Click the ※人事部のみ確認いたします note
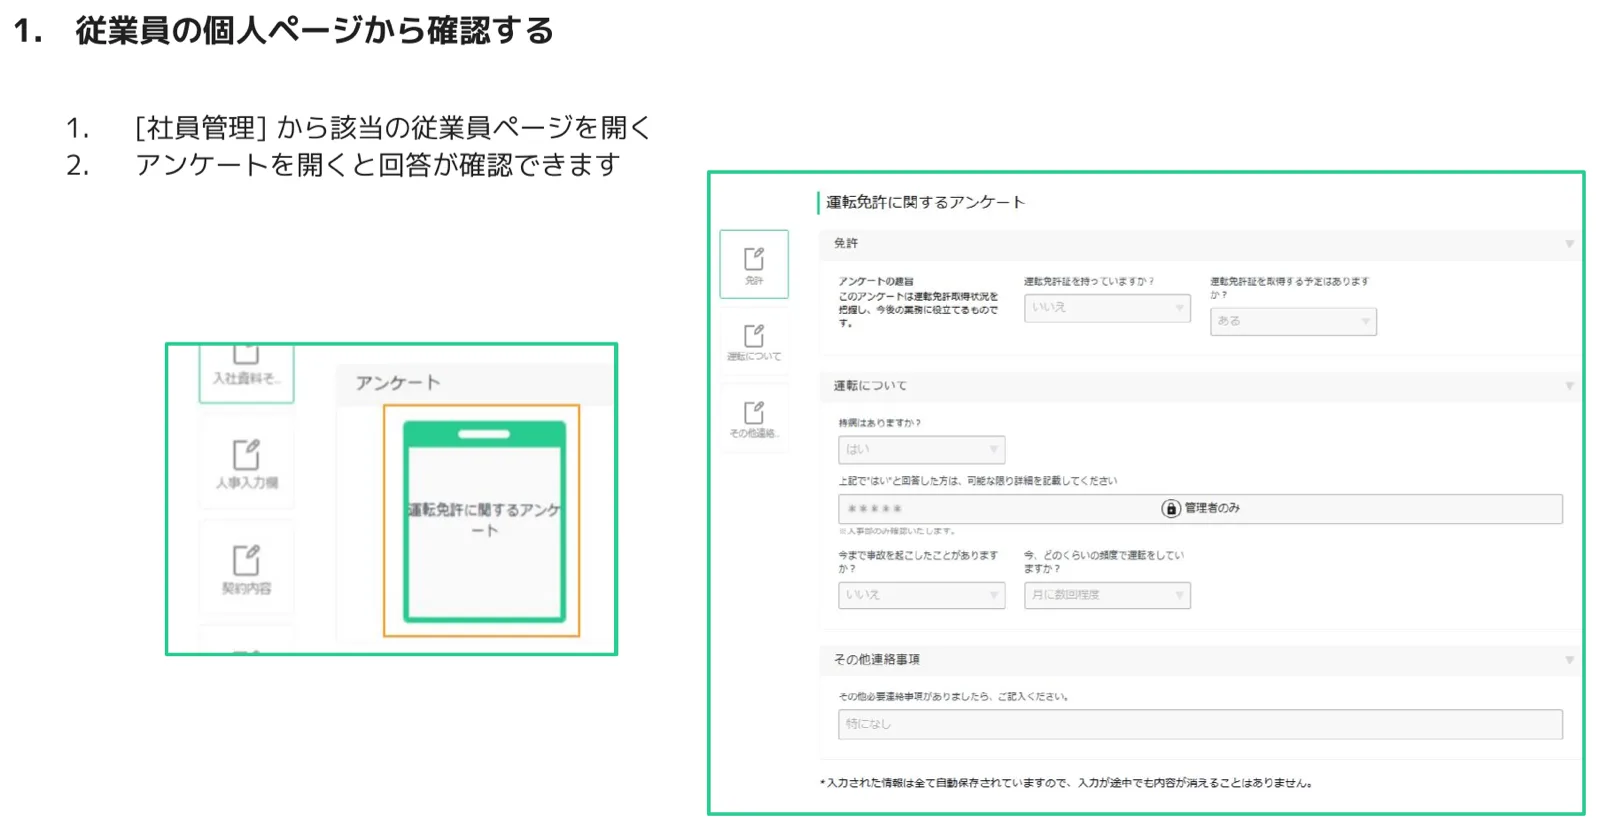This screenshot has height=830, width=1600. click(897, 531)
